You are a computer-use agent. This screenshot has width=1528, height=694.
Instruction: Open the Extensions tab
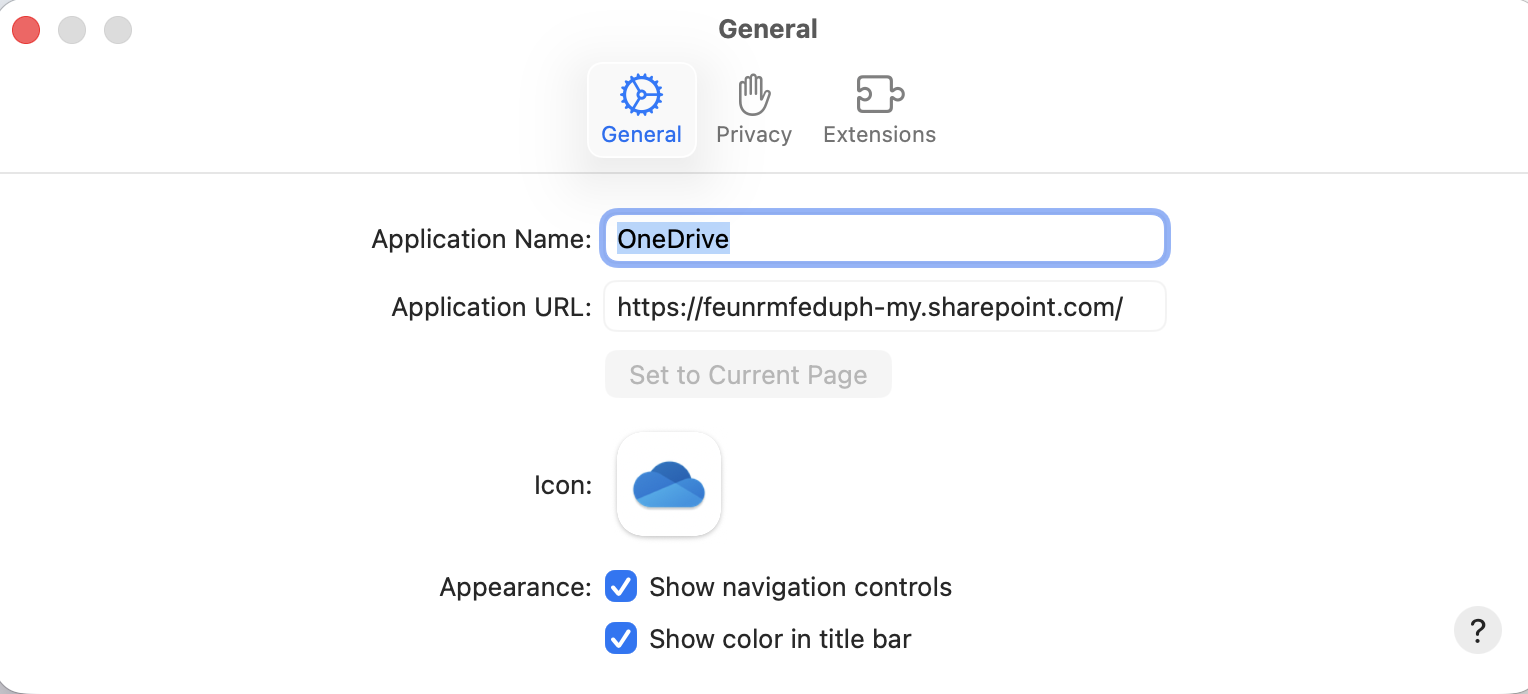point(879,134)
